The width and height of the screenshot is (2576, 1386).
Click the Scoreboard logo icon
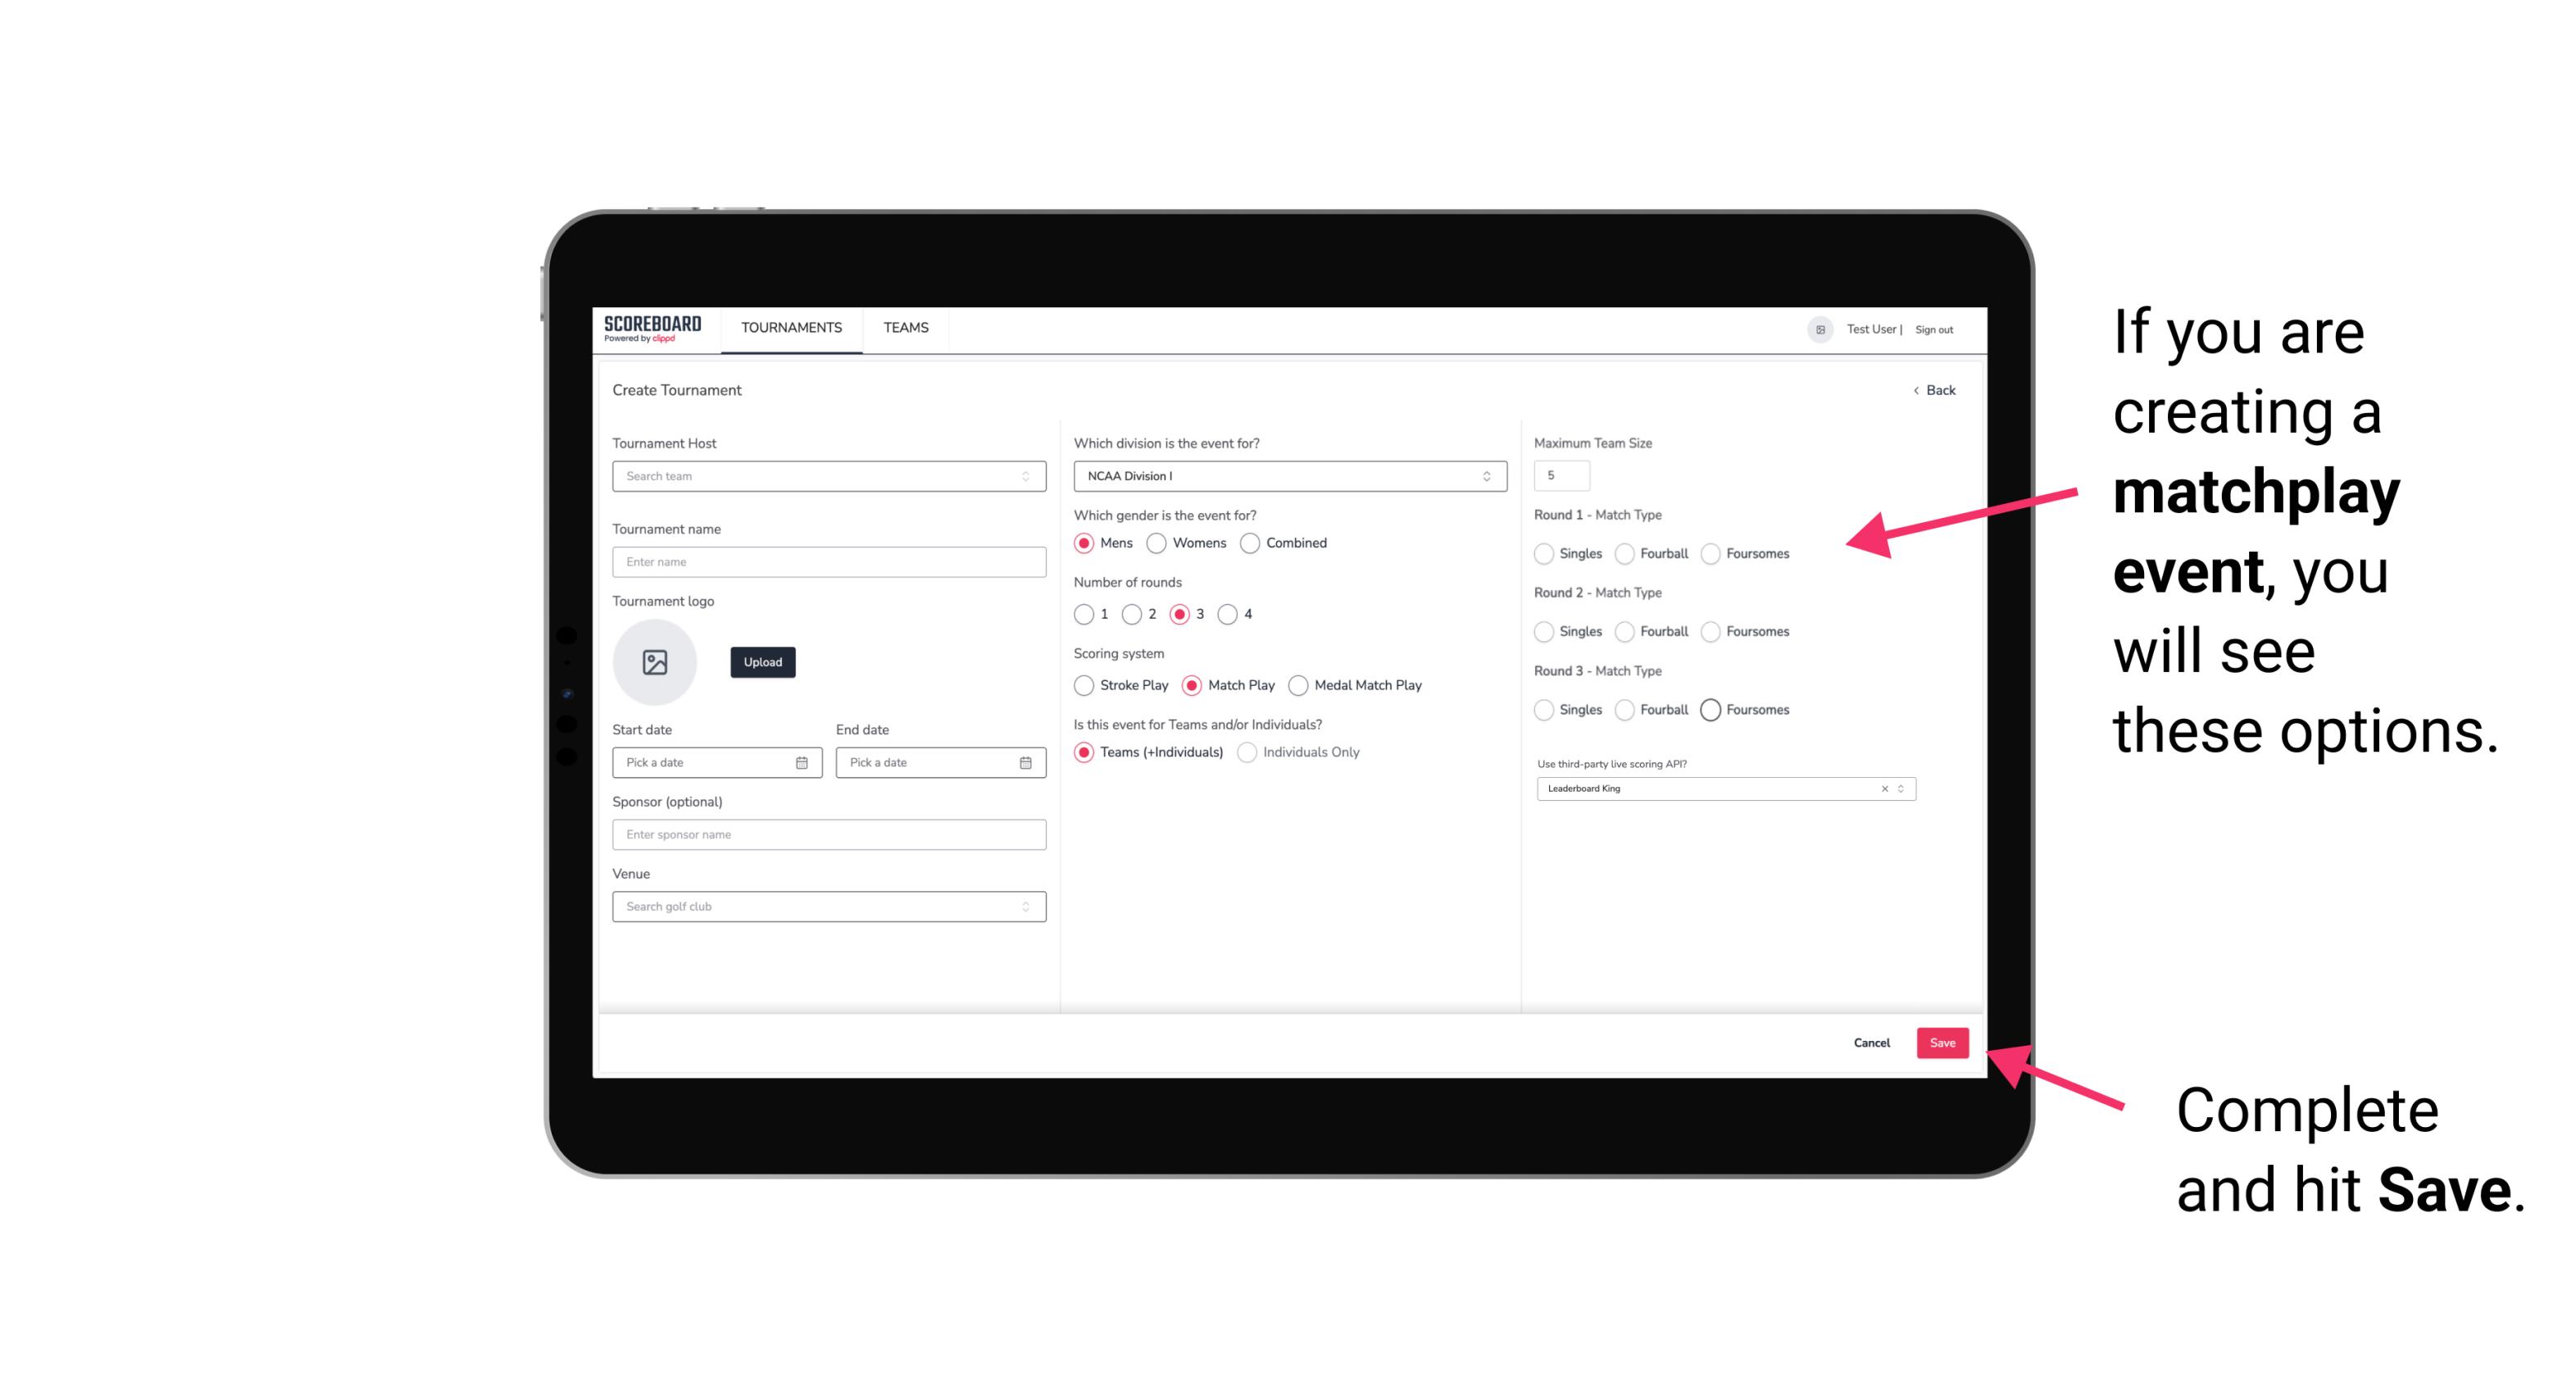[x=653, y=328]
